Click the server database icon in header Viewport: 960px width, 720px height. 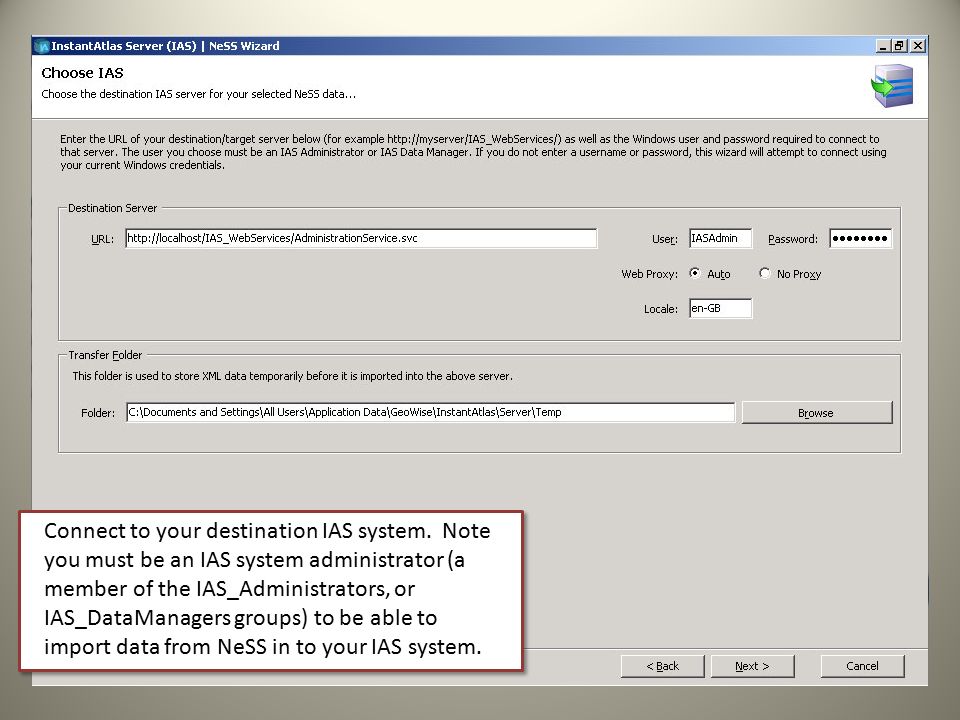click(892, 86)
